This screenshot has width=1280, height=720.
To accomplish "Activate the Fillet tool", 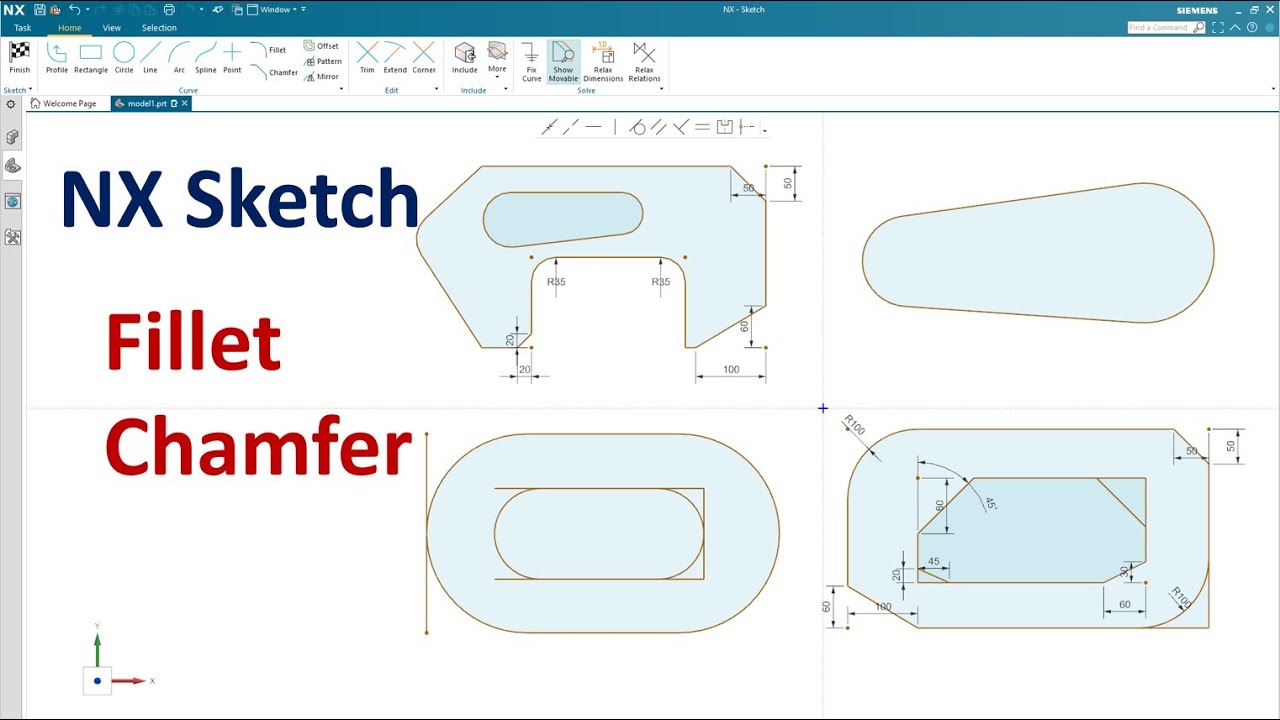I will (268, 50).
